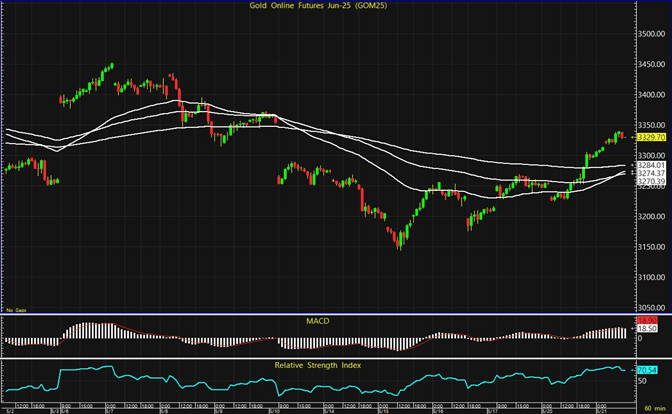672x414 pixels.
Task: Click the 3400.00 price axis label
Action: tap(650, 96)
